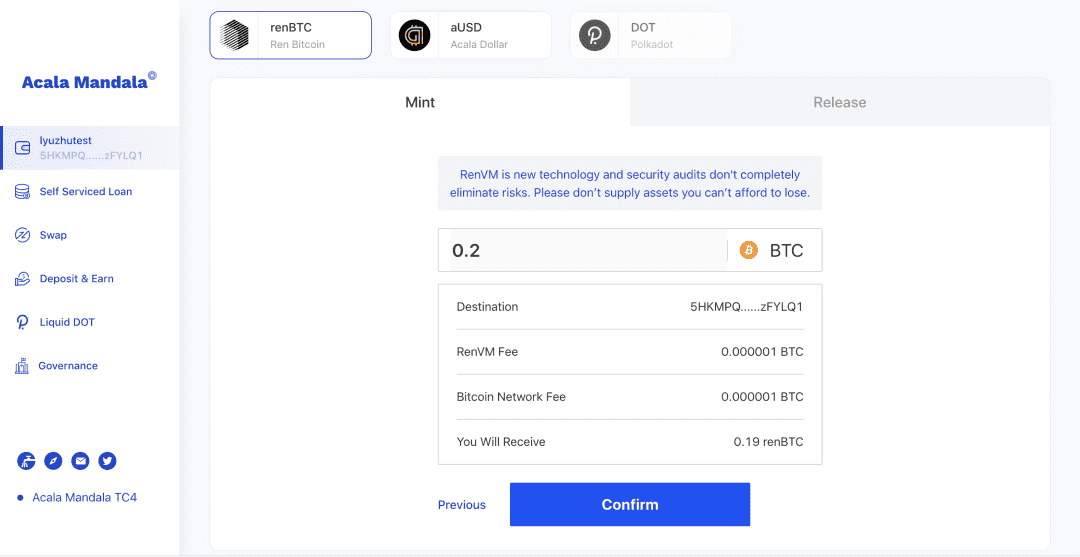Click the Swap icon in sidebar
The image size is (1080, 557).
22,235
